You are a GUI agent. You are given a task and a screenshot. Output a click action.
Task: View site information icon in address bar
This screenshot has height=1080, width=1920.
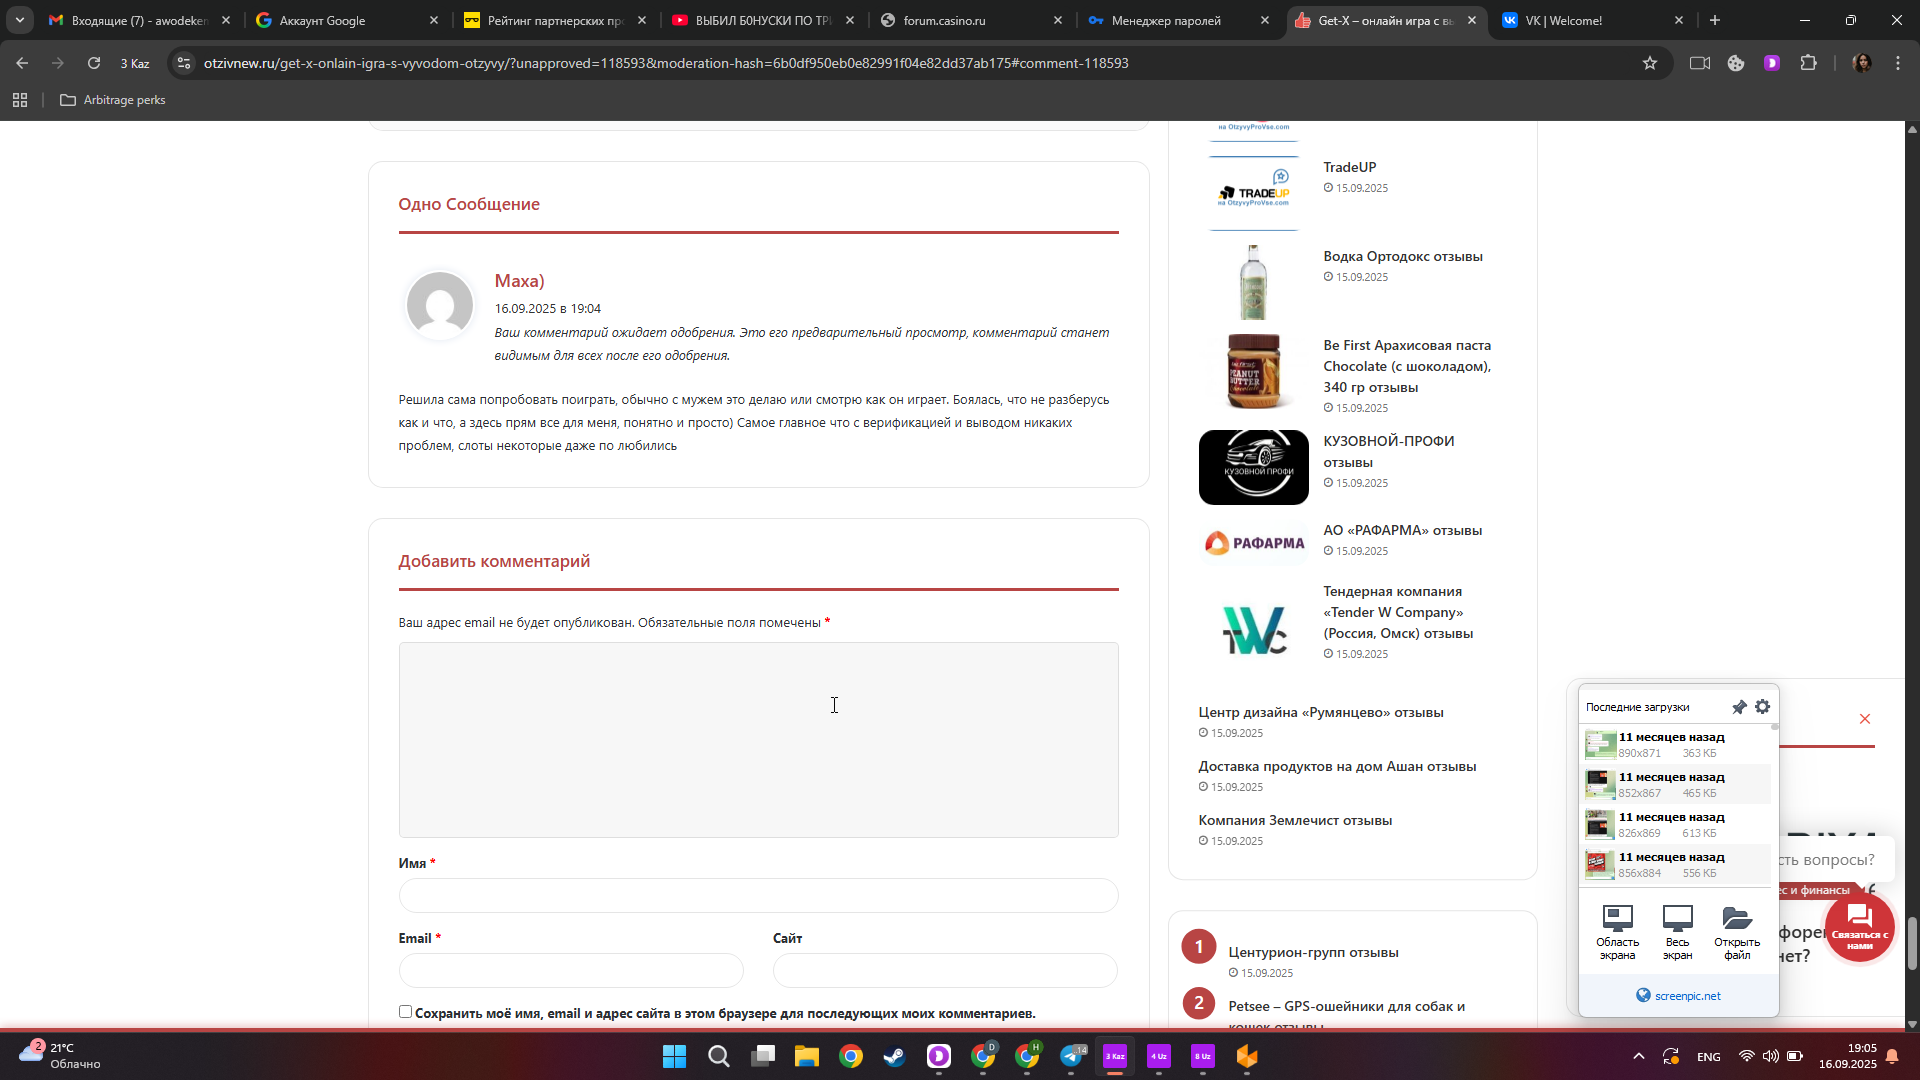184,63
